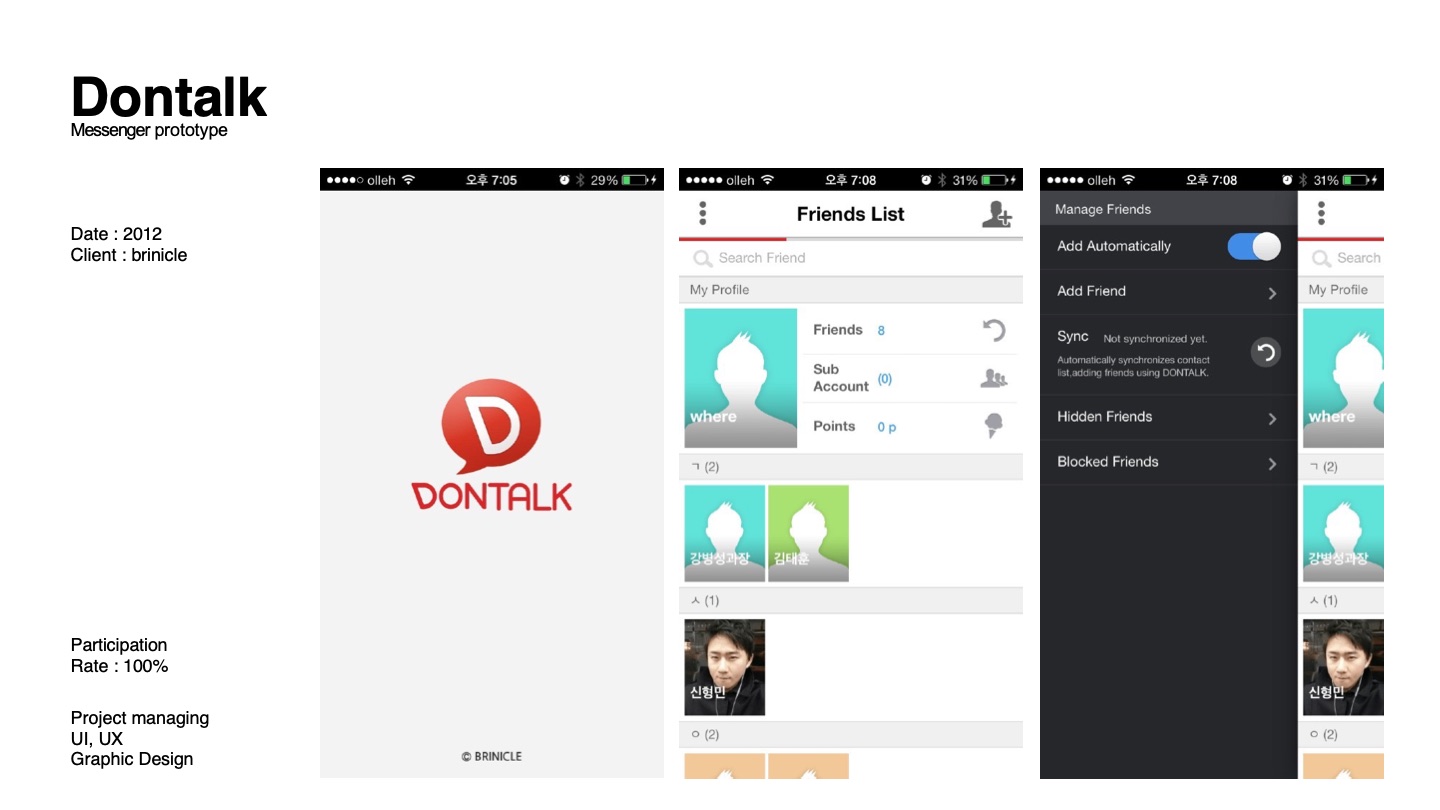Click the Dontalk slide heading
1440x810 pixels.
coord(169,97)
